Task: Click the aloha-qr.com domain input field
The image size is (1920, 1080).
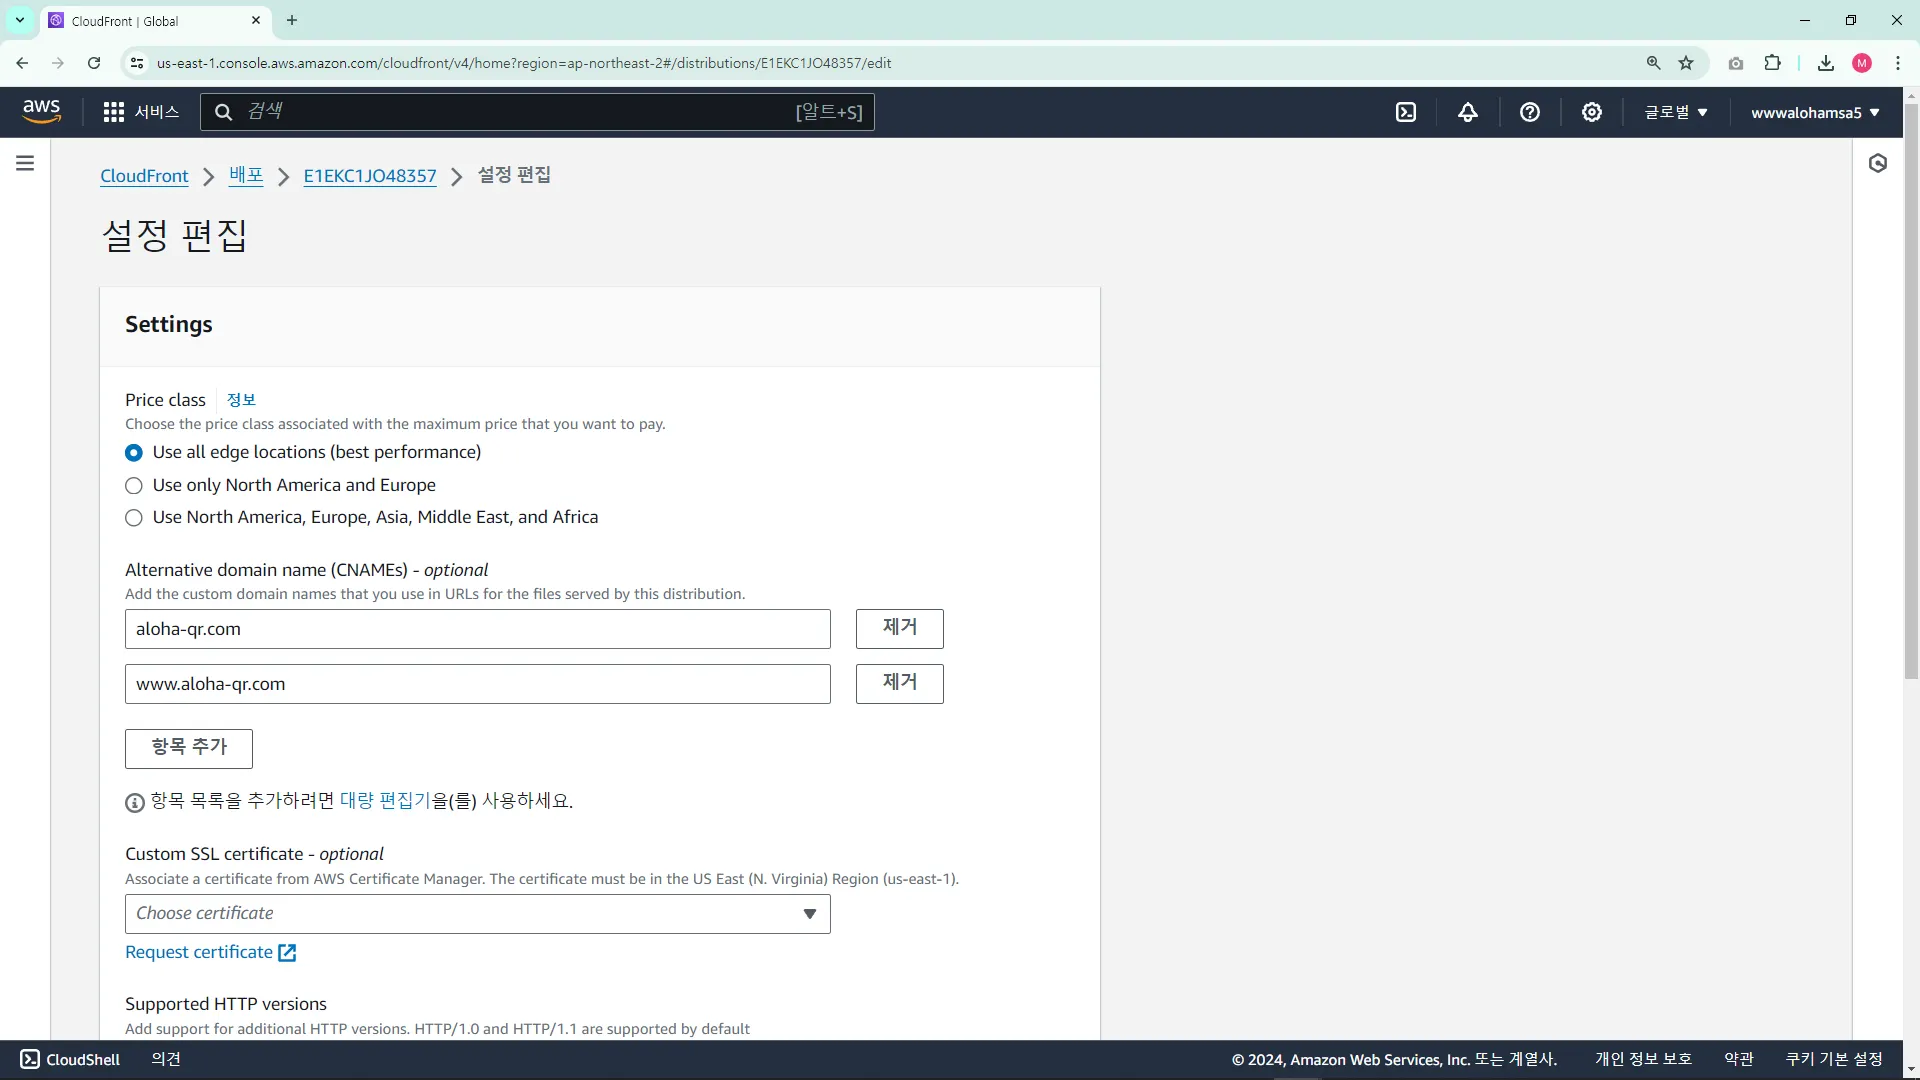Action: coord(477,629)
